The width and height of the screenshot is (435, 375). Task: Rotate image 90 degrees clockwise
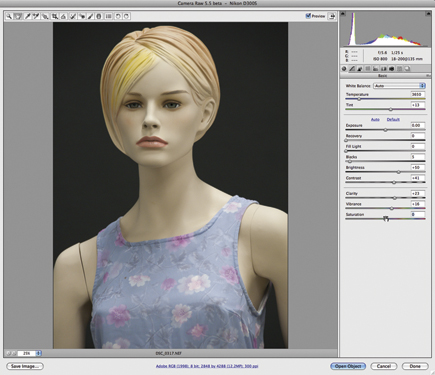pos(127,16)
